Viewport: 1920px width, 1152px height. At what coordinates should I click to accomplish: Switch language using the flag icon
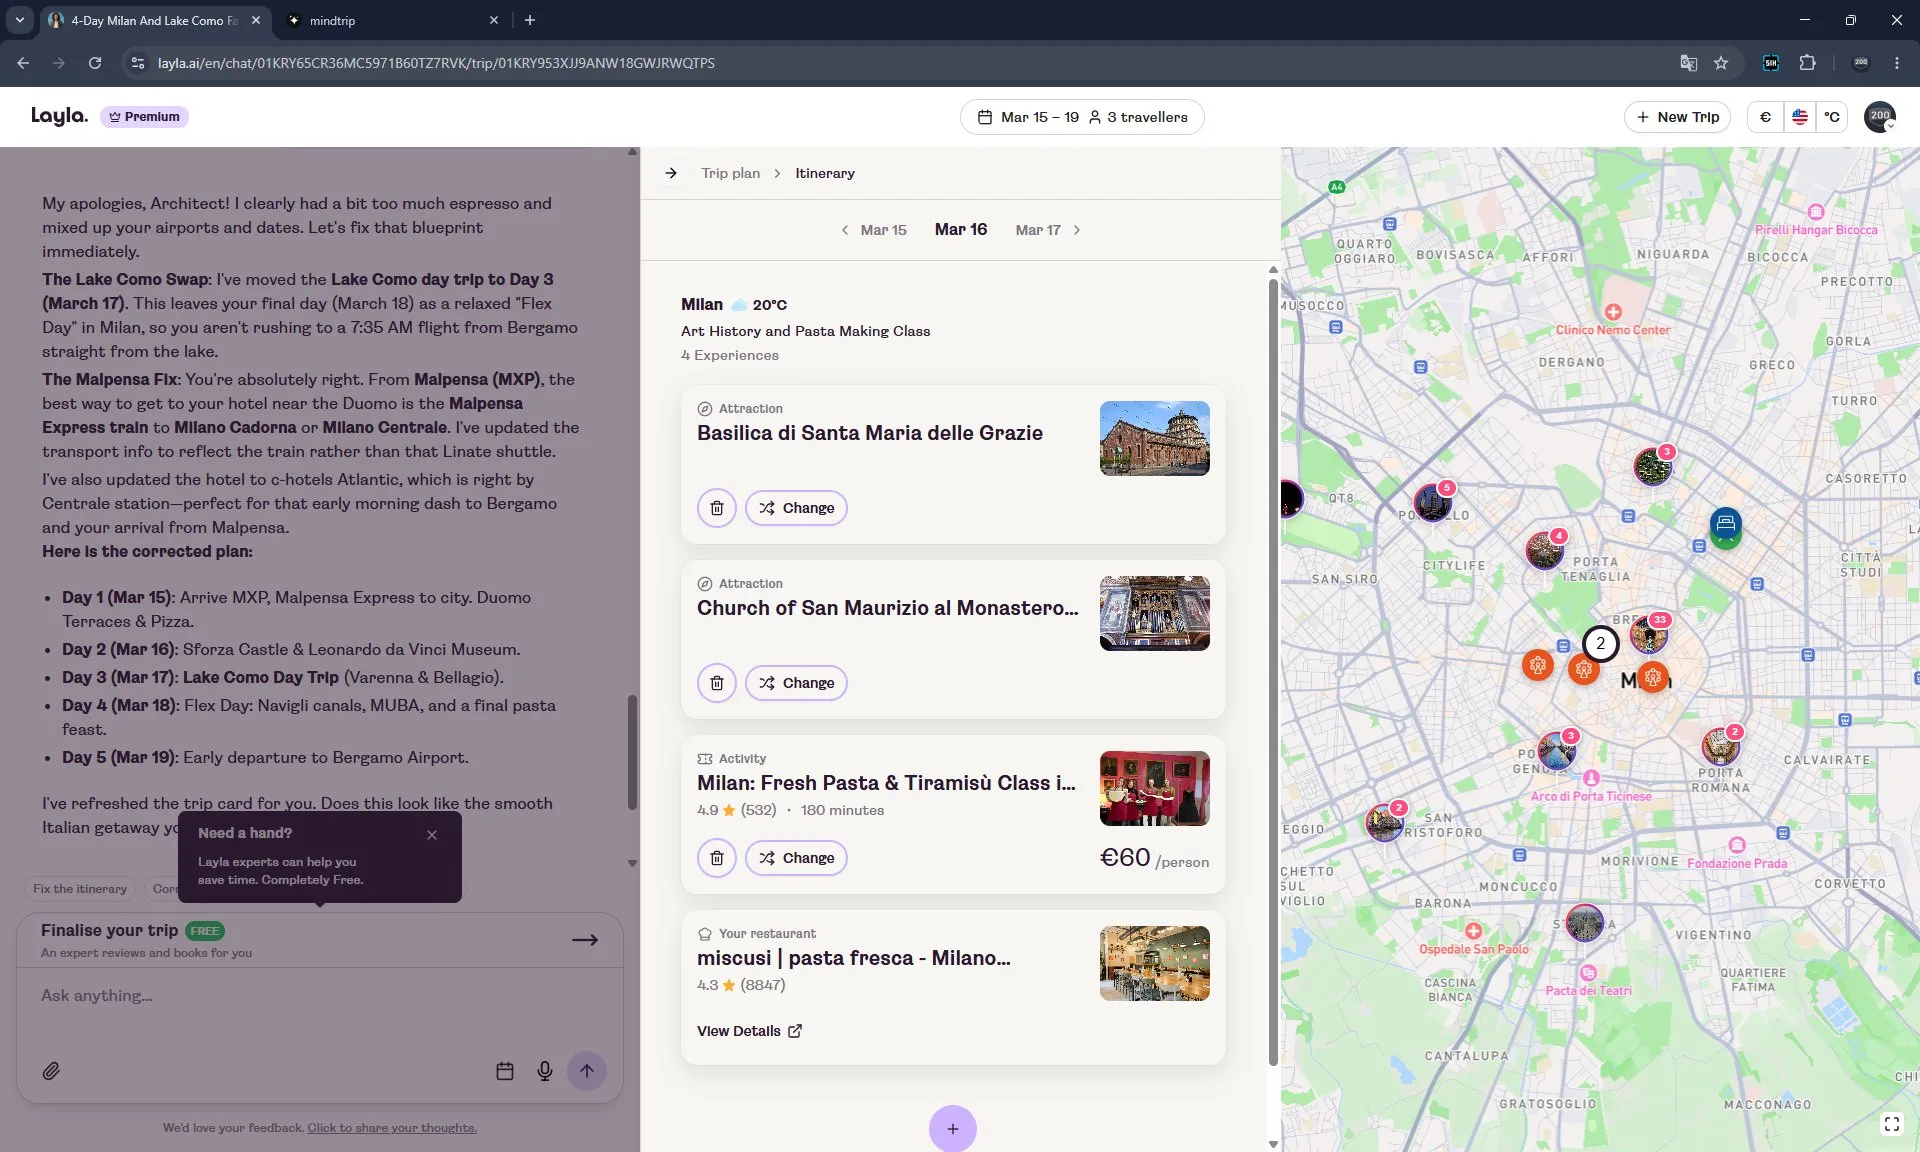coord(1799,117)
